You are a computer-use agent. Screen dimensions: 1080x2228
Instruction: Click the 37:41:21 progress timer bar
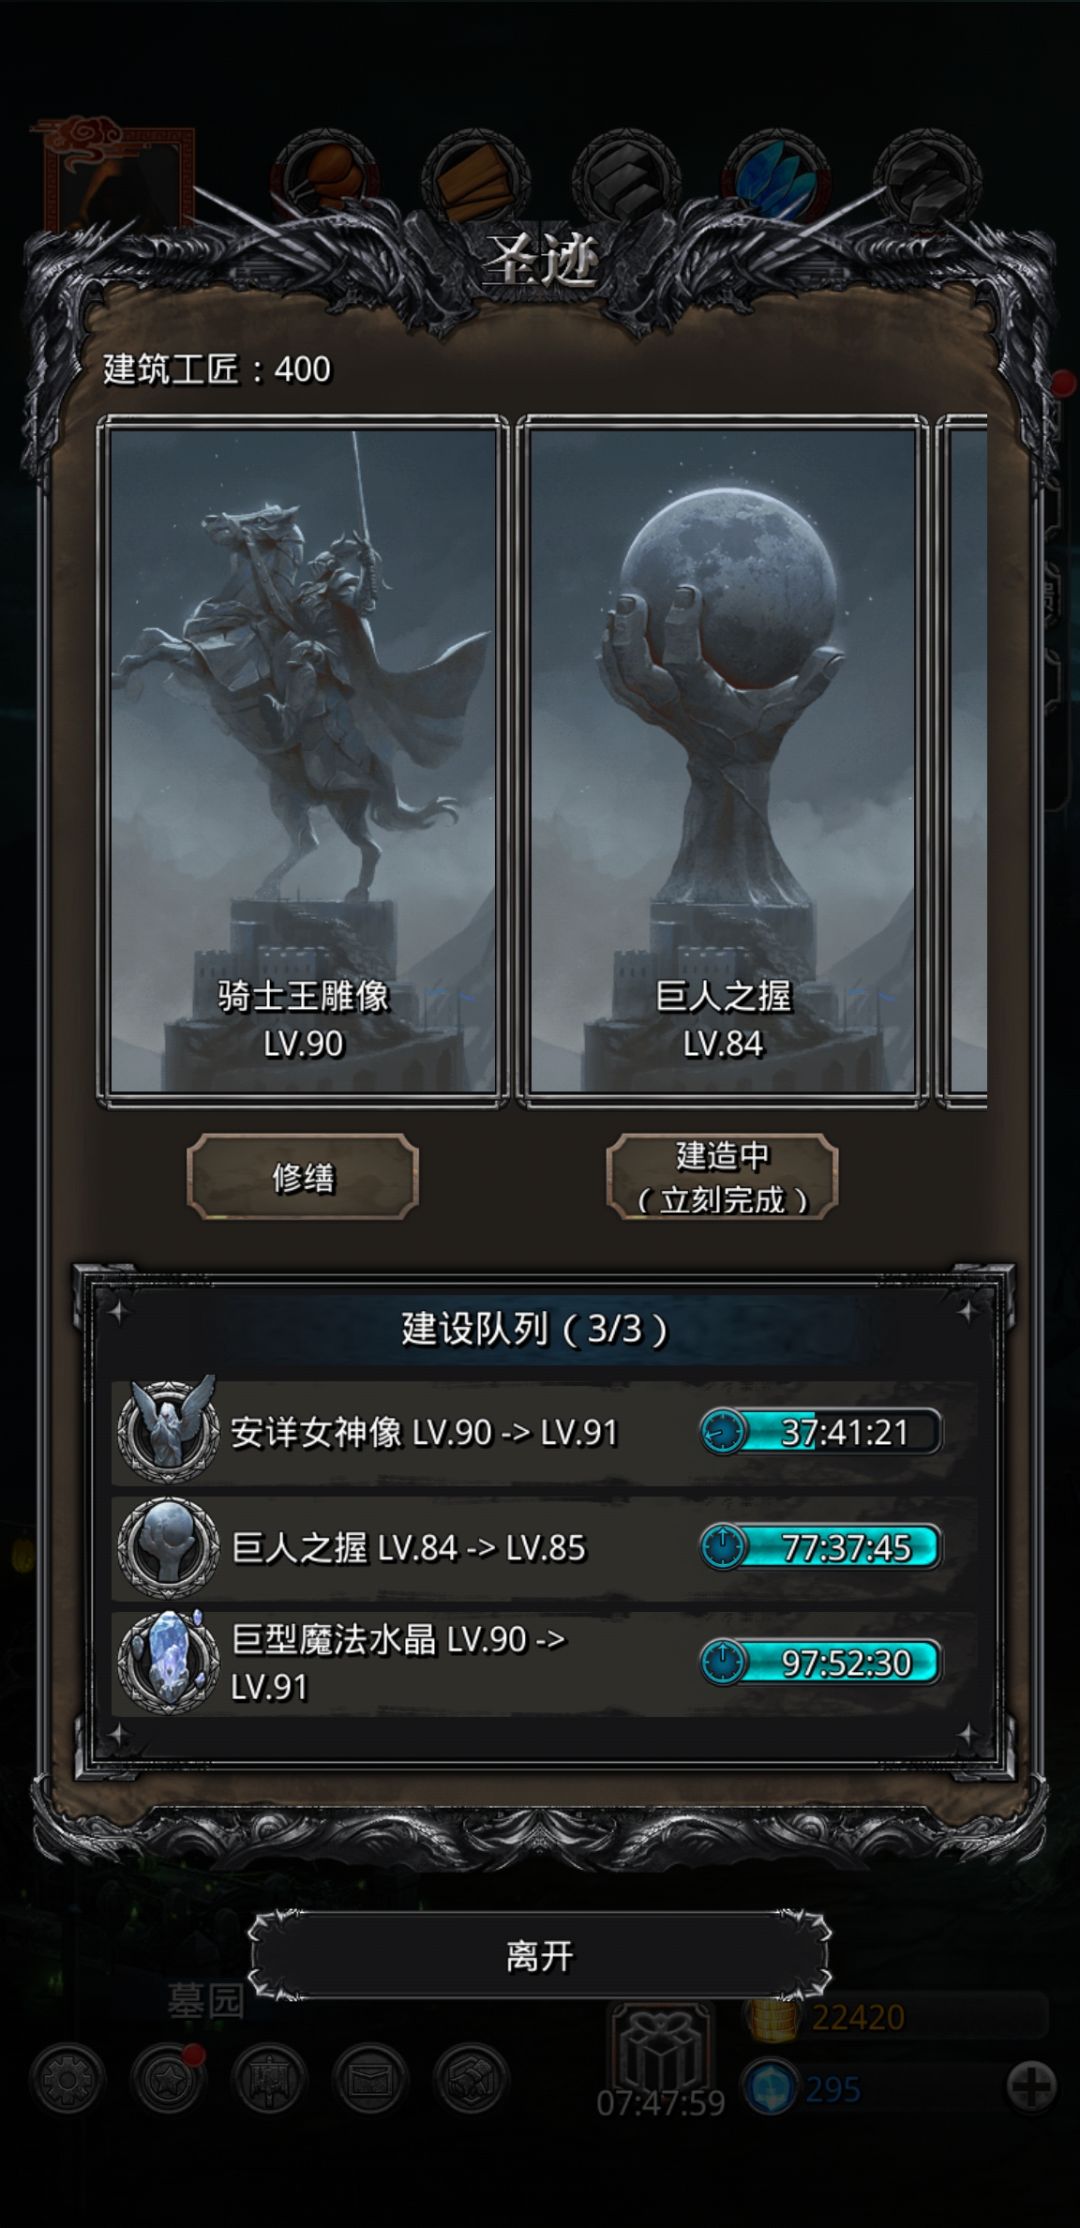pos(820,1432)
